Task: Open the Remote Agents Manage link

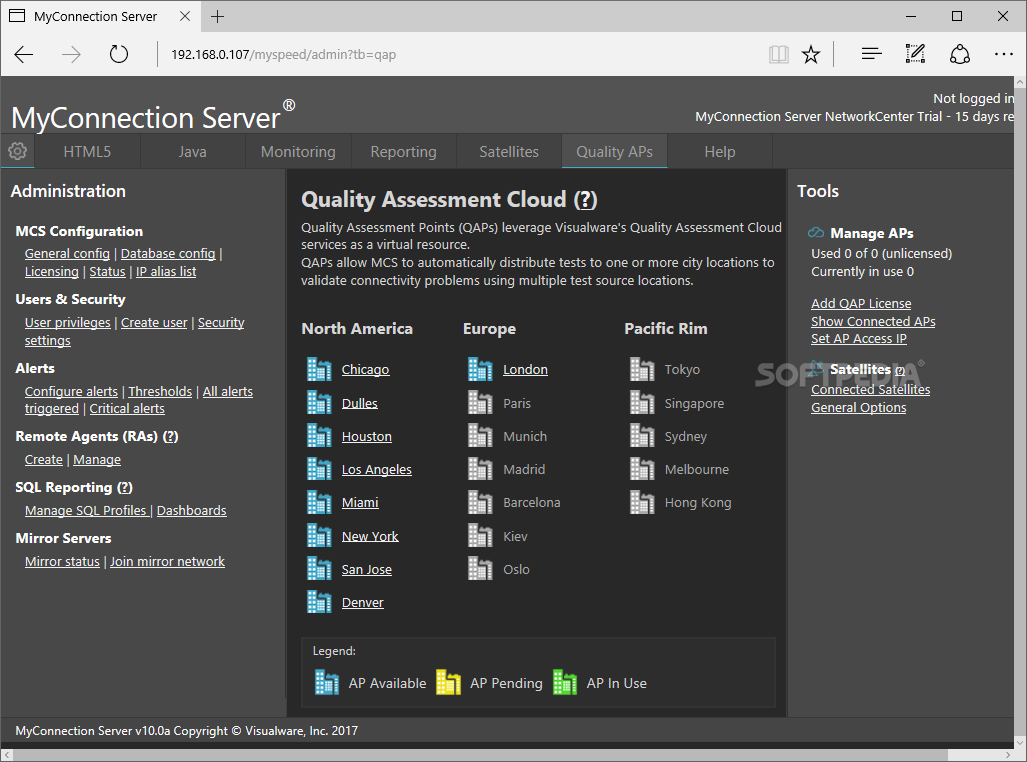Action: click(97, 459)
